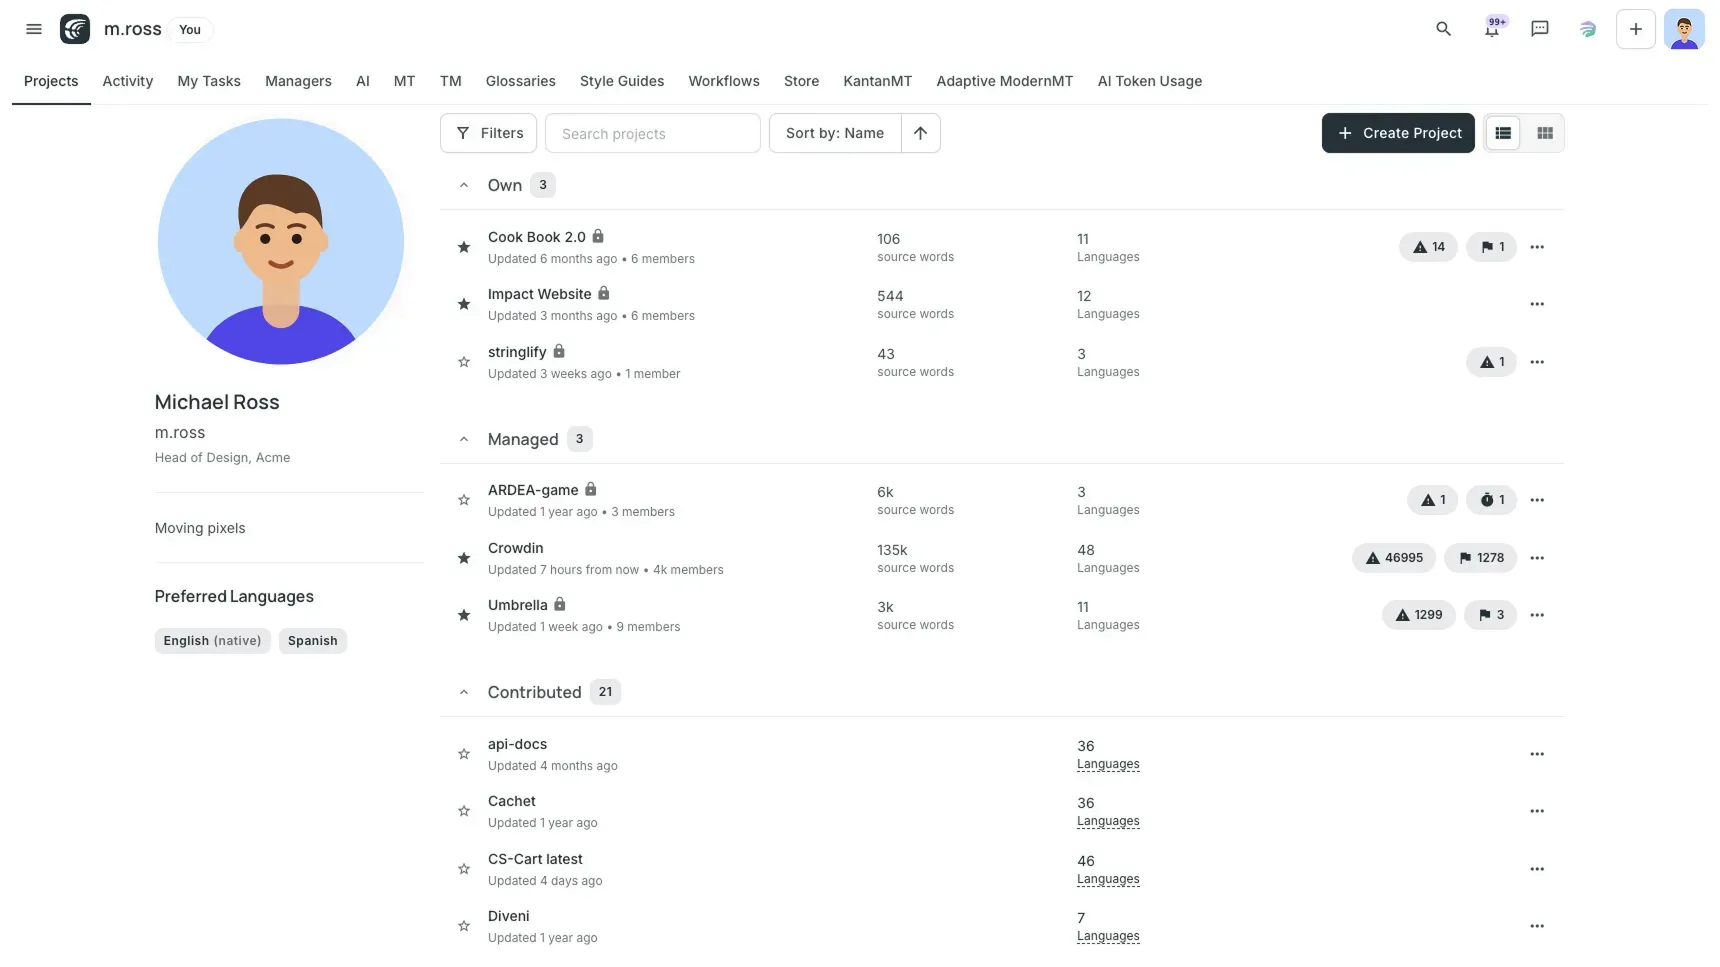Unstar the Cook Book 2.0 project
The height and width of the screenshot is (967, 1720).
pyautogui.click(x=464, y=247)
